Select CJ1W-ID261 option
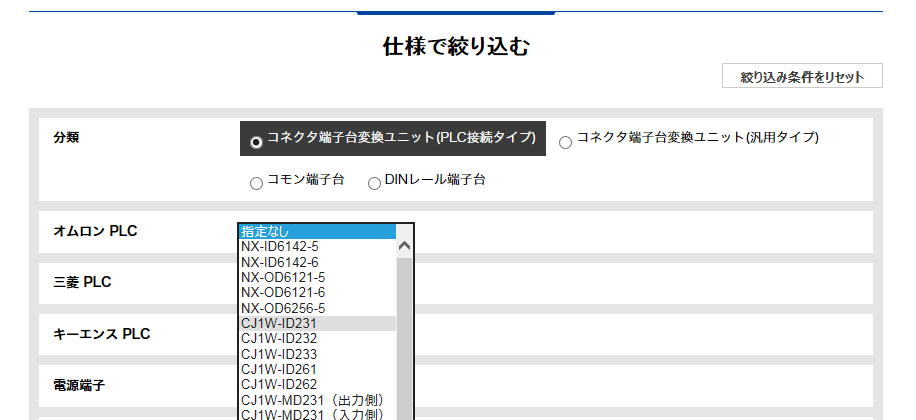The width and height of the screenshot is (916, 420). (x=317, y=369)
